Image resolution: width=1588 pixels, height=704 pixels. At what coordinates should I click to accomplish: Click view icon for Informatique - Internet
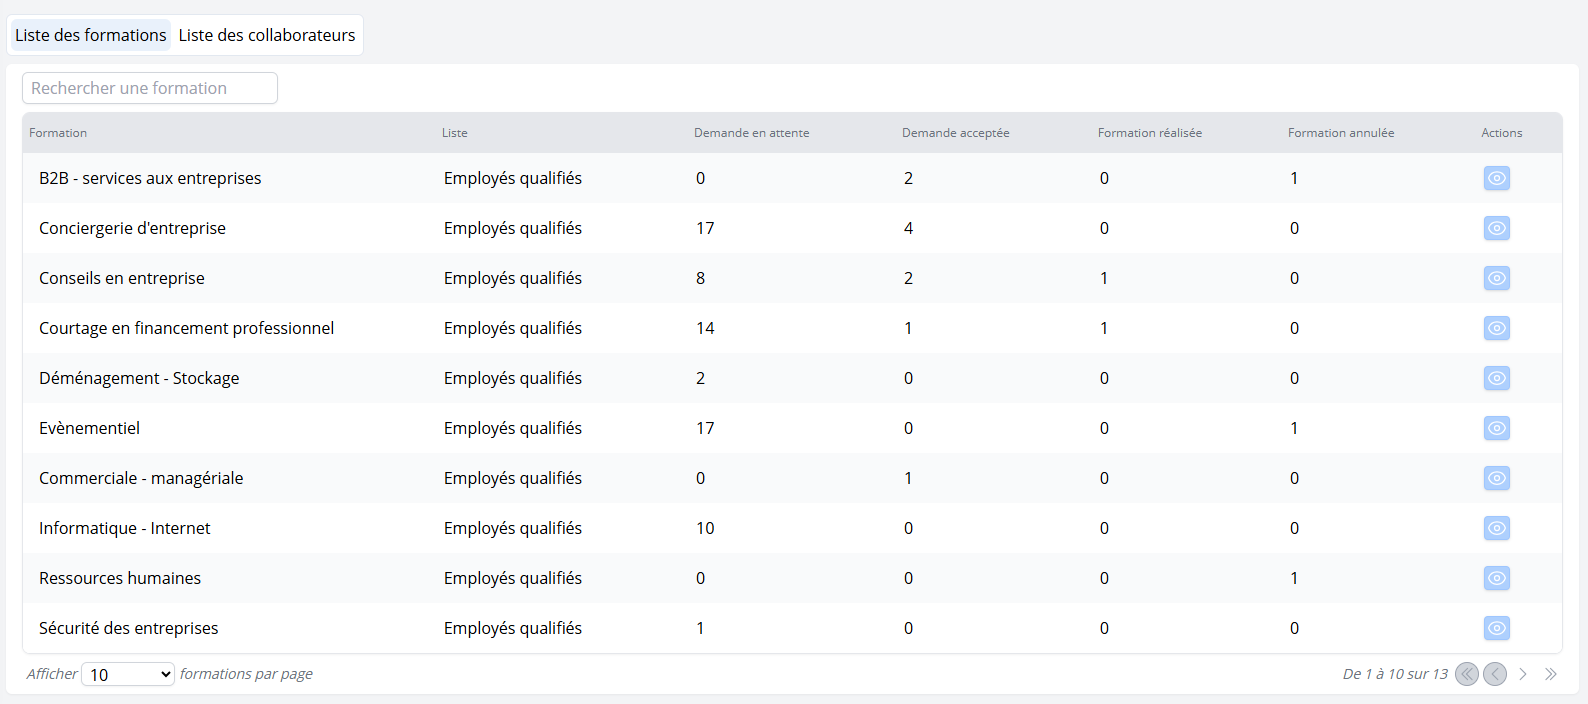(x=1496, y=528)
